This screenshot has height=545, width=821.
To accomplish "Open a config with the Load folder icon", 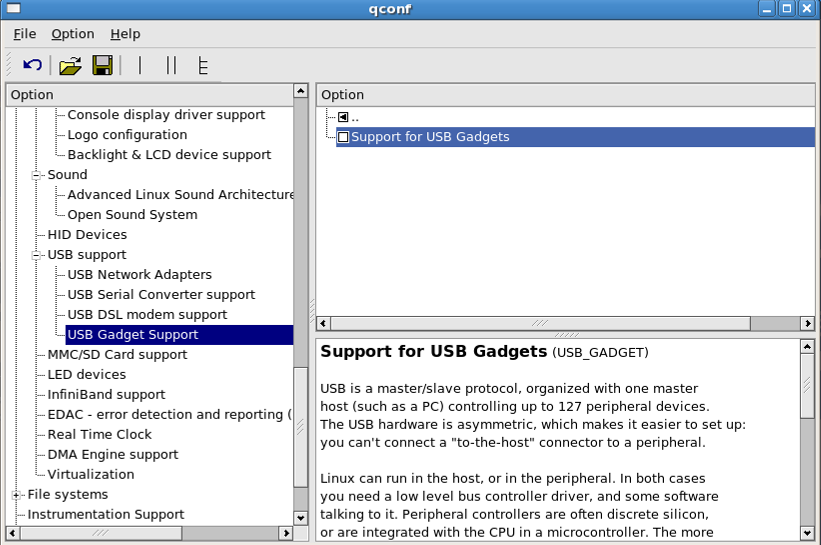I will 70,65.
